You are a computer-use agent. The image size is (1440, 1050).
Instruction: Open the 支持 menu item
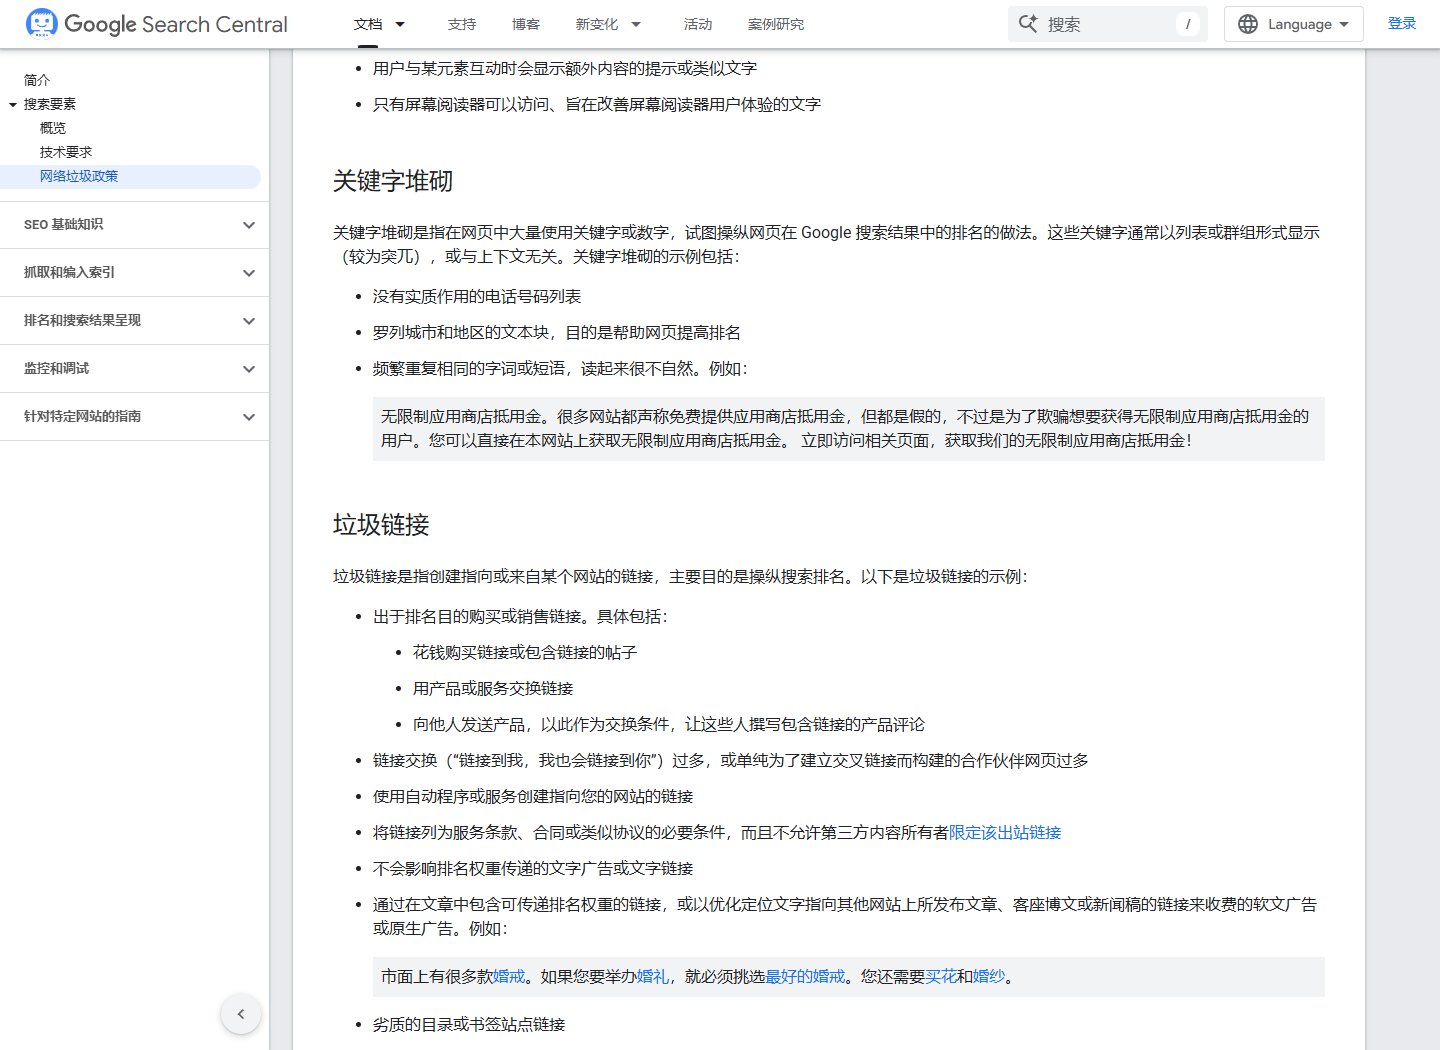click(x=462, y=24)
